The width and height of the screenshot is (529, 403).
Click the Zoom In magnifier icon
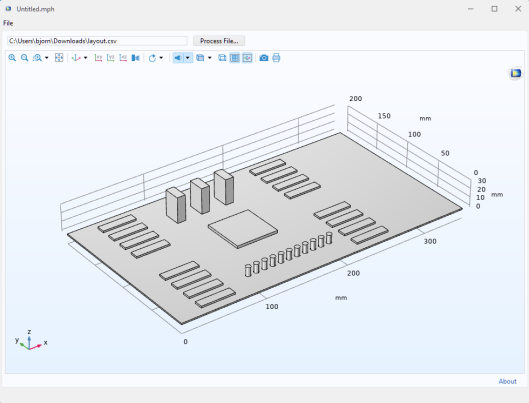(12, 58)
